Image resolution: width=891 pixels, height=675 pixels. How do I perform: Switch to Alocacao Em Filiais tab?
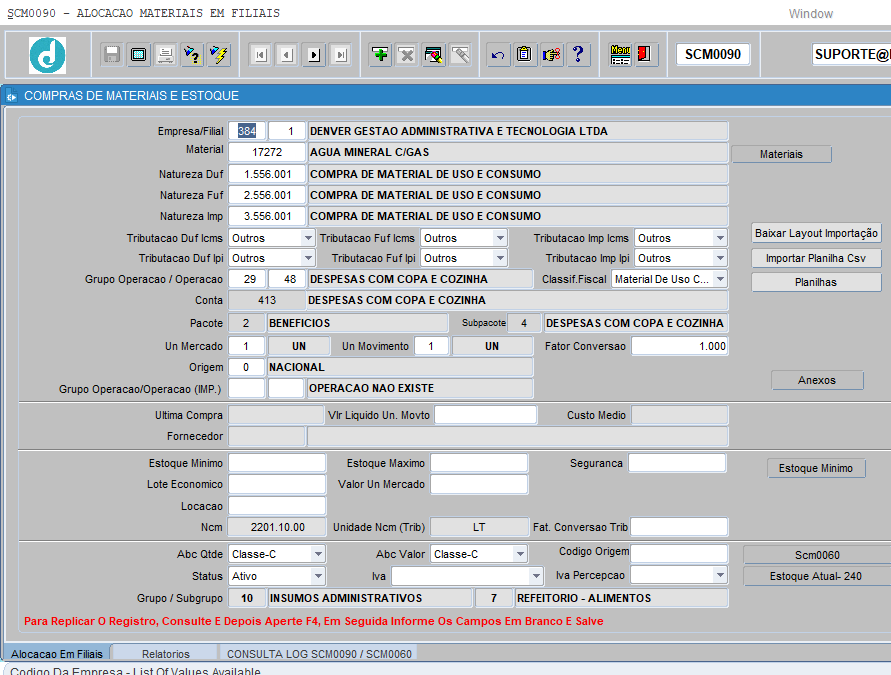(x=57, y=653)
